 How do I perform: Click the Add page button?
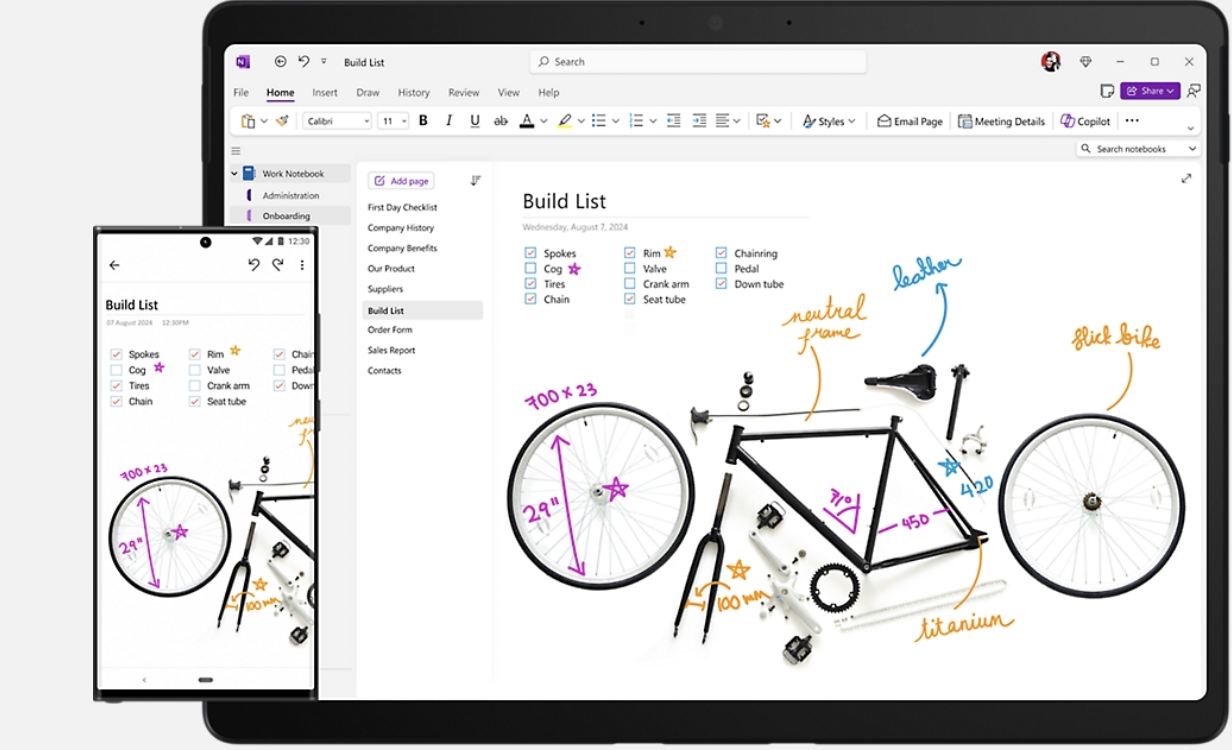[x=401, y=181]
